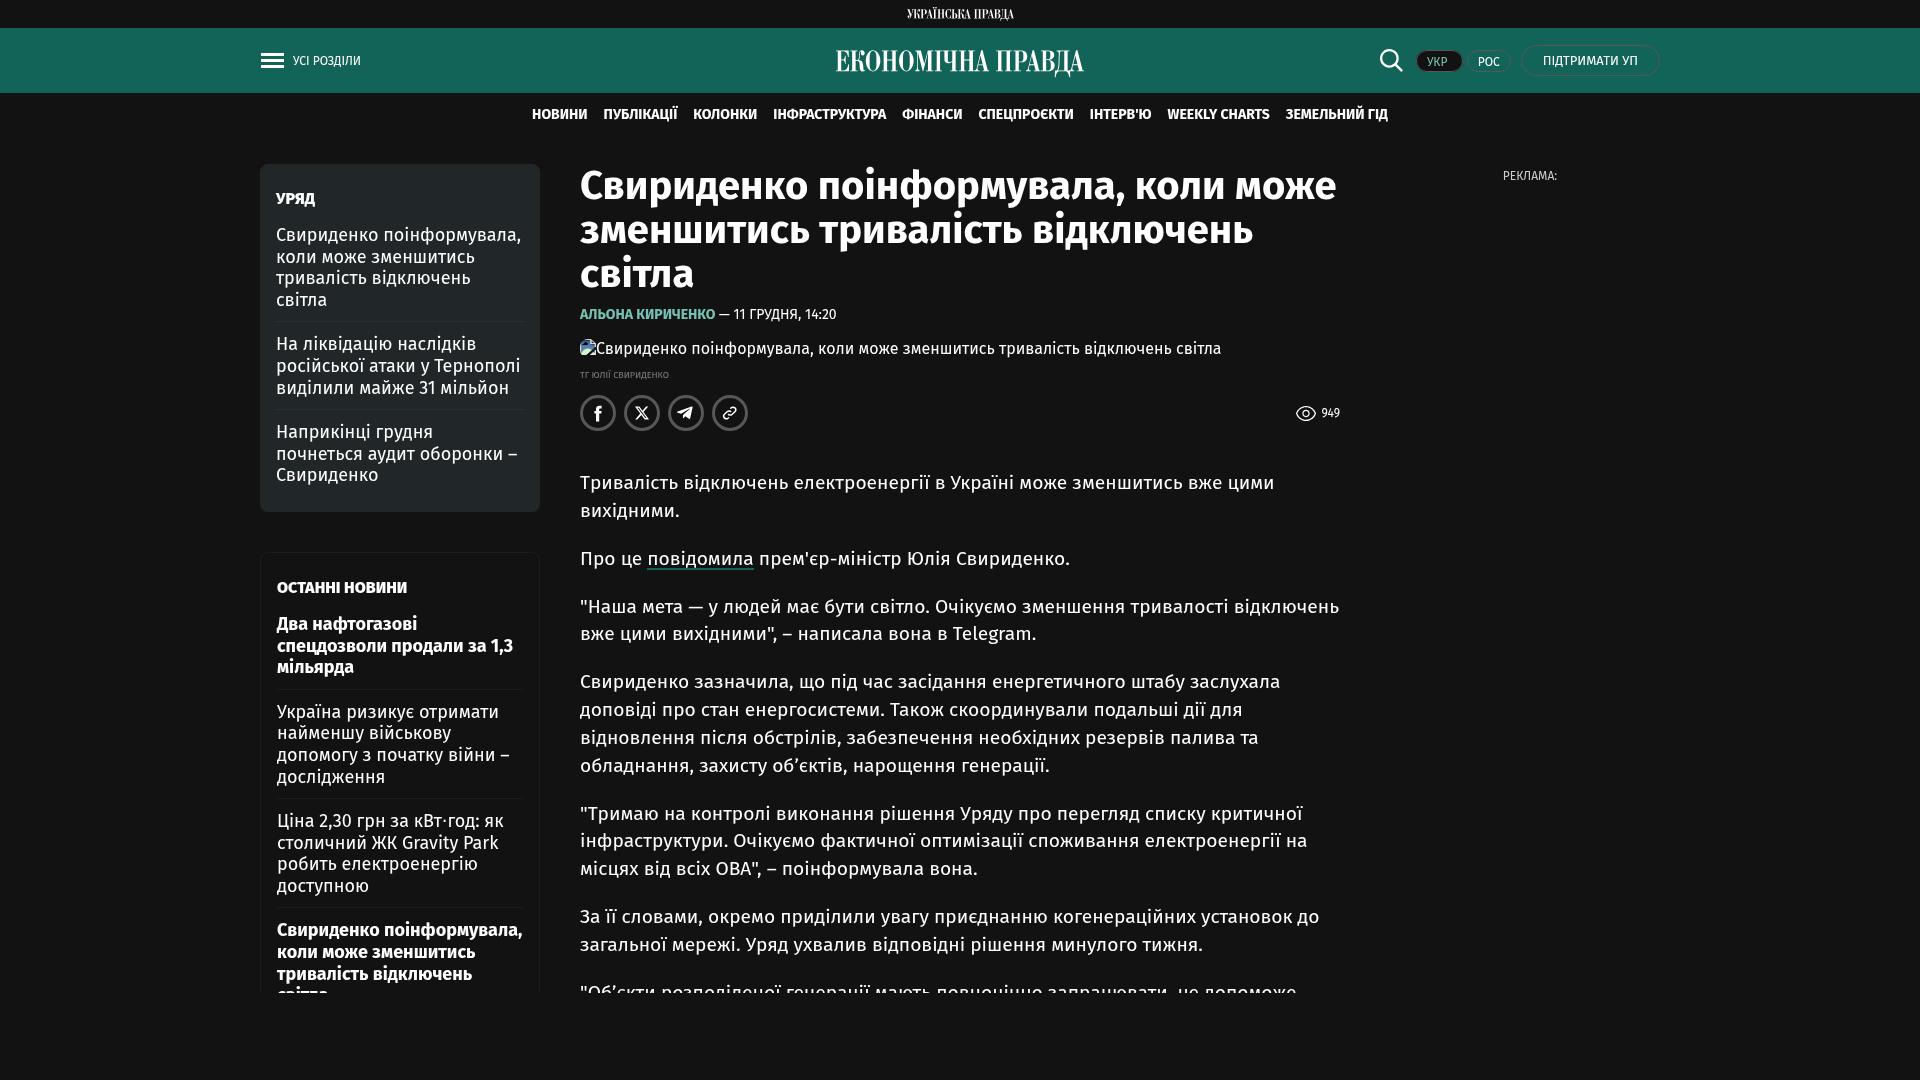Read news about нафтогазові спецдозволи
Image resolution: width=1920 pixels, height=1080 pixels.
tap(395, 646)
